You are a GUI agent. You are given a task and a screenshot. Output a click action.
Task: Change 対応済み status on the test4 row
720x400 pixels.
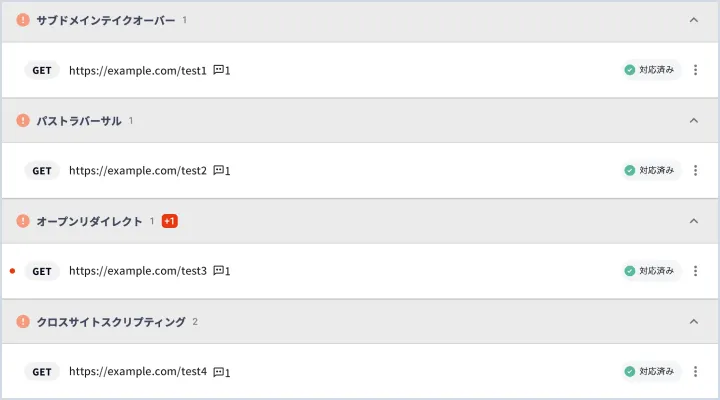tap(651, 371)
